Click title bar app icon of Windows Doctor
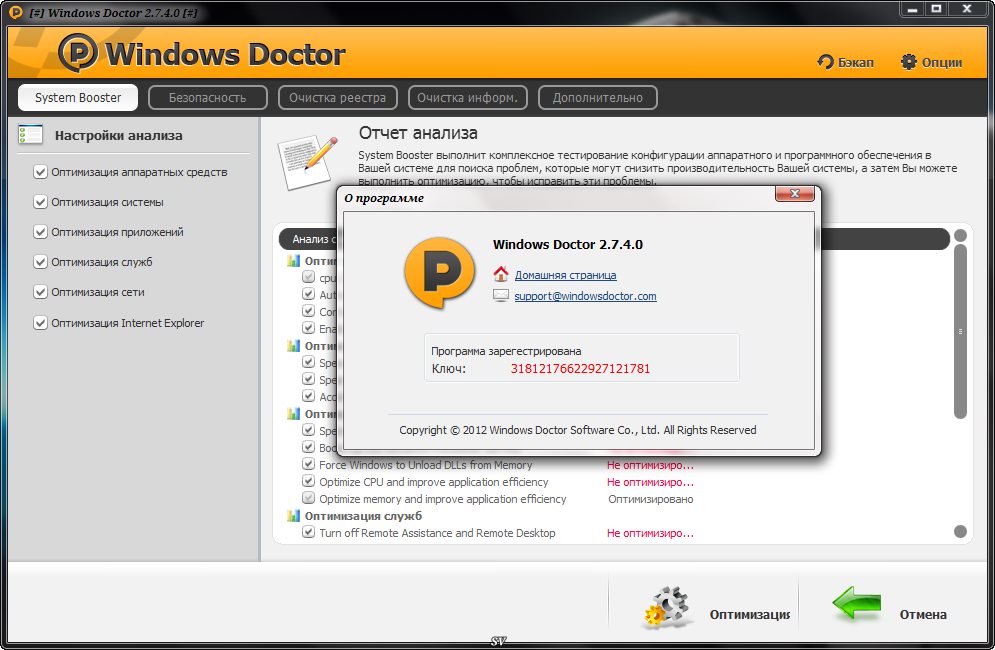Screen dimensions: 995x650 (x=16, y=12)
